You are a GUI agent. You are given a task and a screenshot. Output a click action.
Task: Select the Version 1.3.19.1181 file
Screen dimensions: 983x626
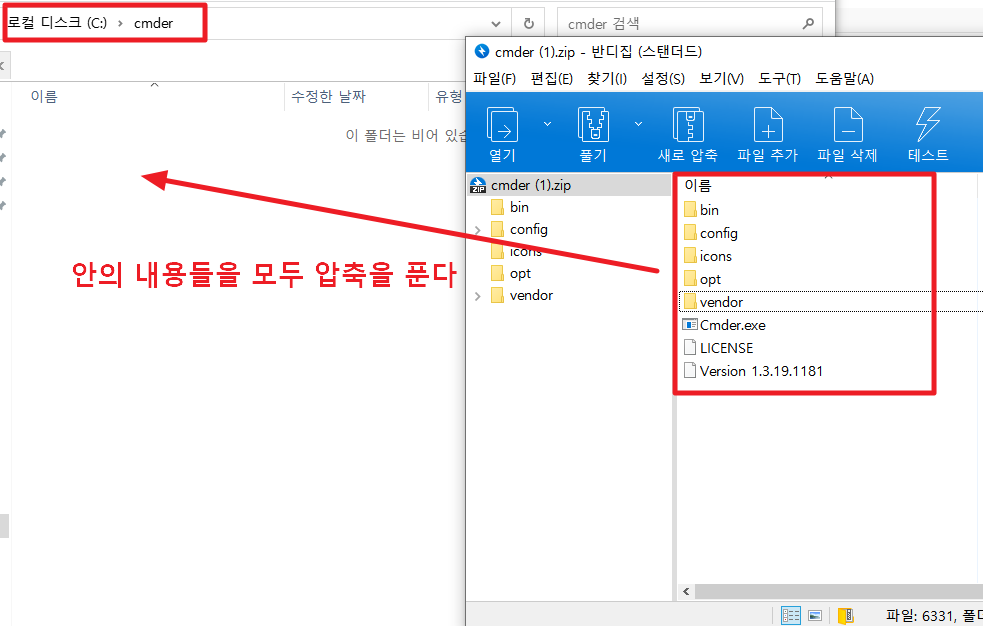(x=761, y=371)
